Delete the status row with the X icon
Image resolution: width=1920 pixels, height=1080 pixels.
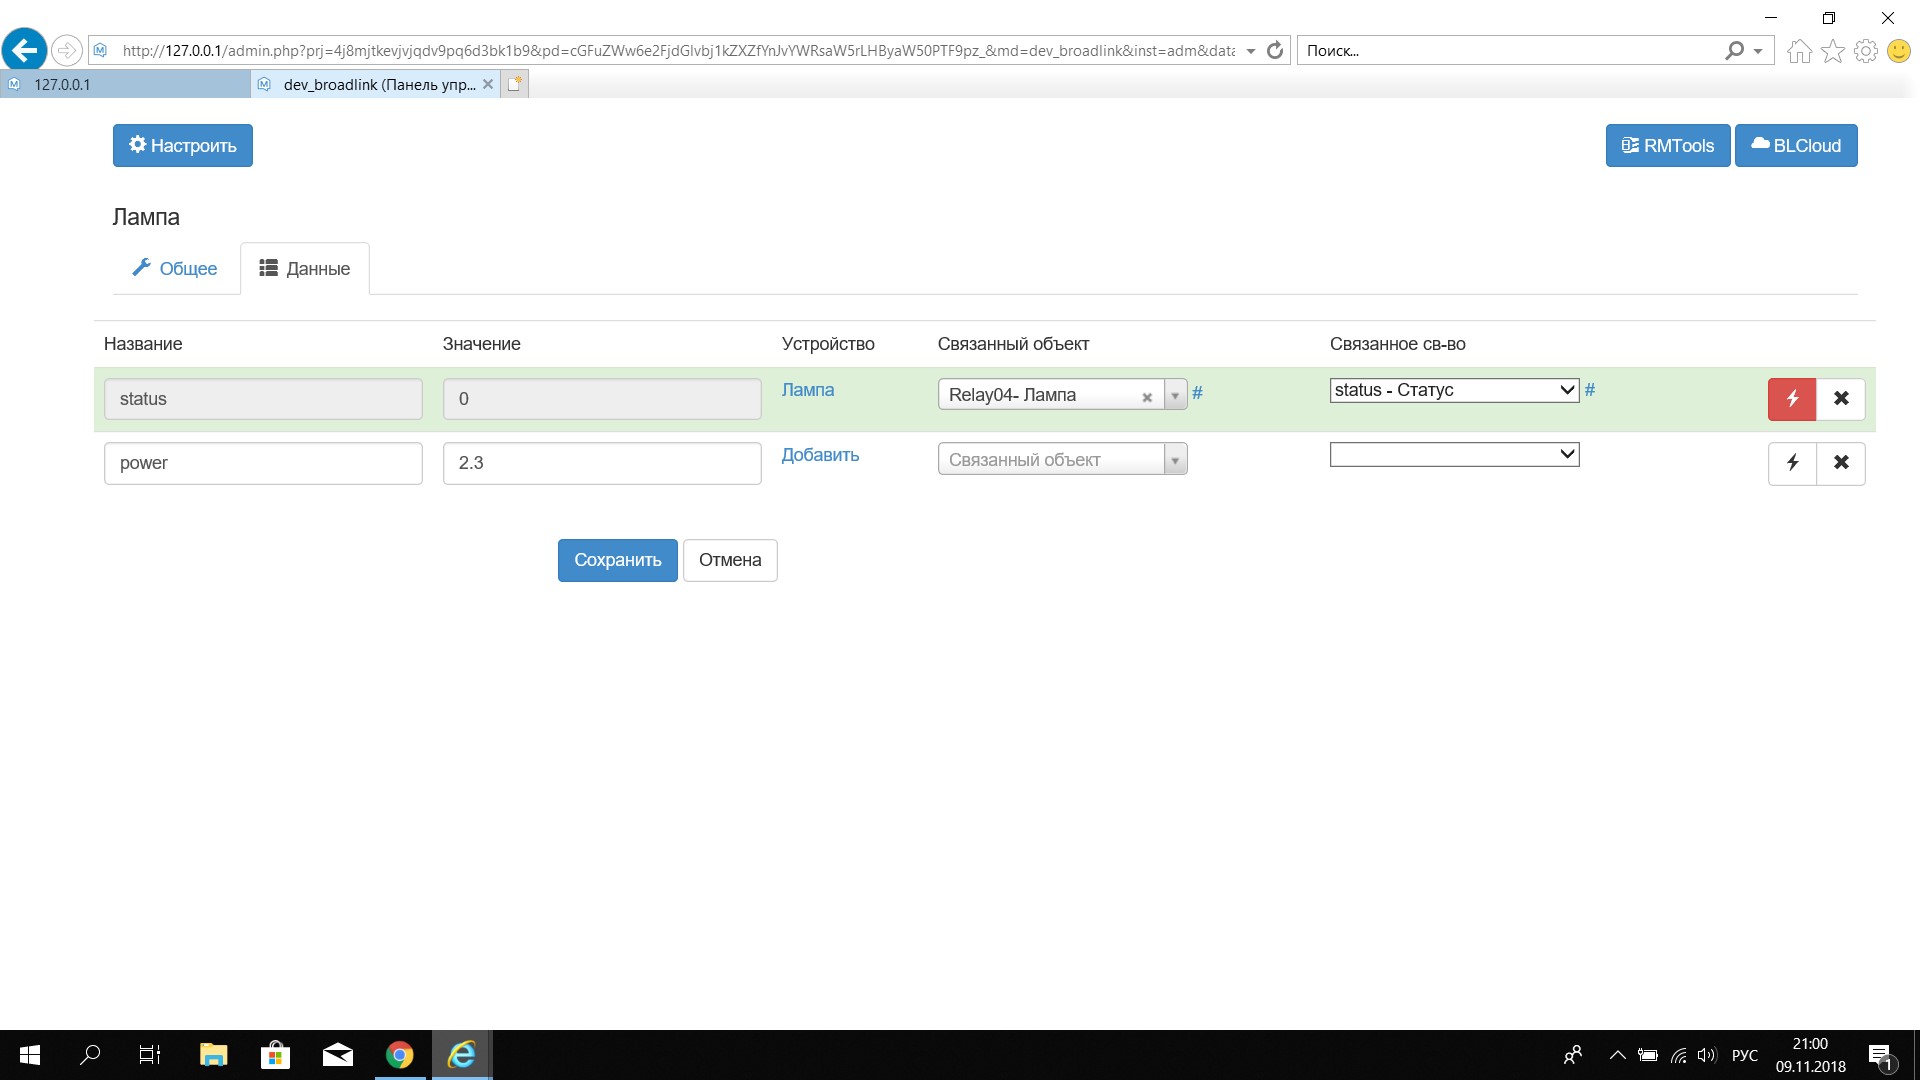pyautogui.click(x=1840, y=399)
